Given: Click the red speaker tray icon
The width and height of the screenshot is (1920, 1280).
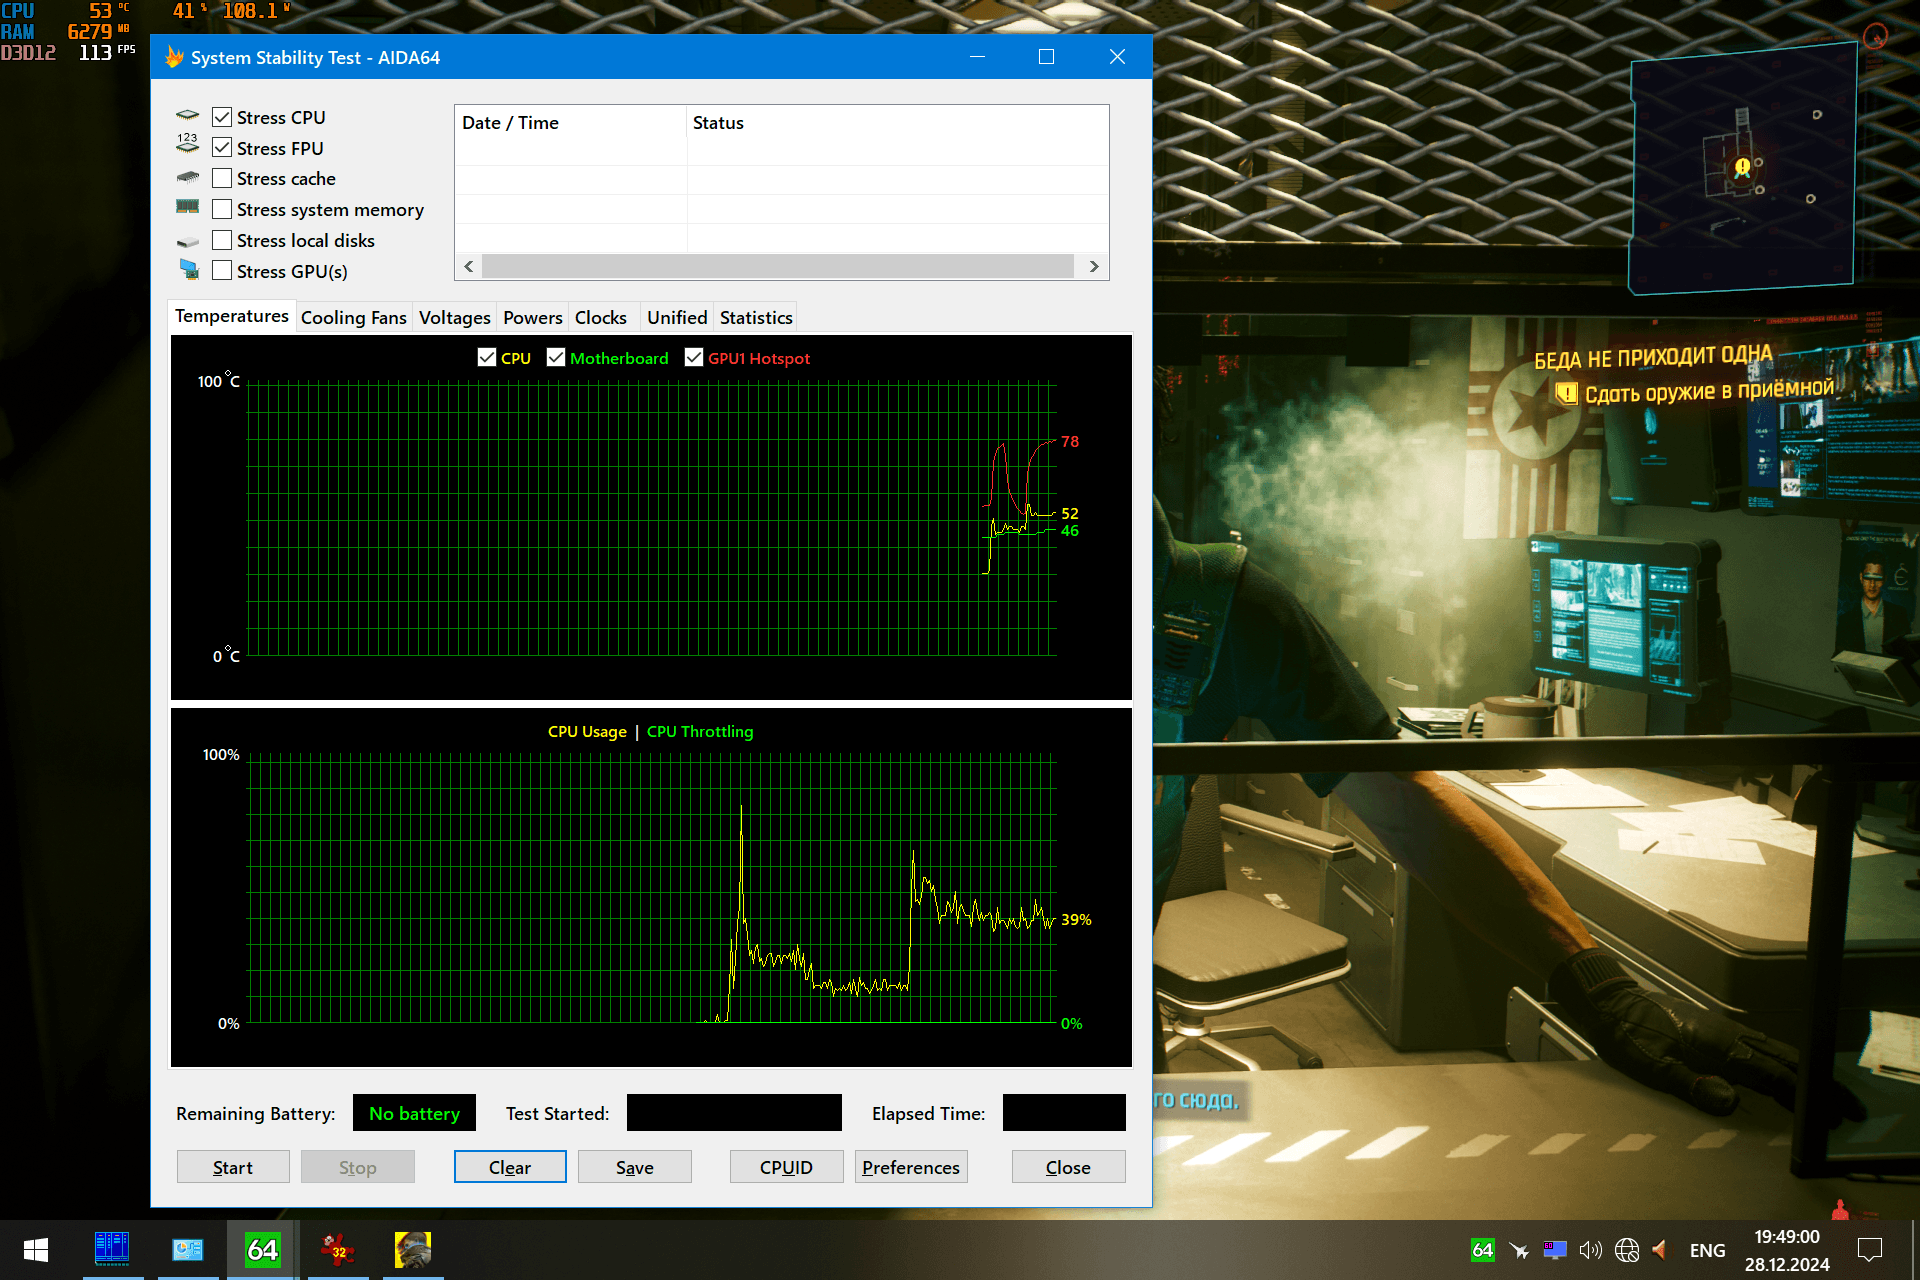Looking at the screenshot, I should coord(1660,1250).
